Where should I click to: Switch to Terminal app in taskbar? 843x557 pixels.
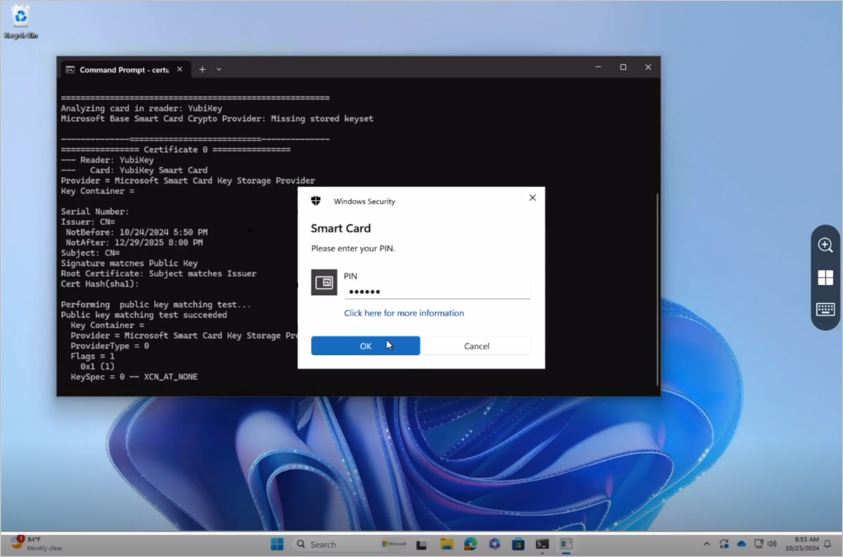[x=542, y=544]
